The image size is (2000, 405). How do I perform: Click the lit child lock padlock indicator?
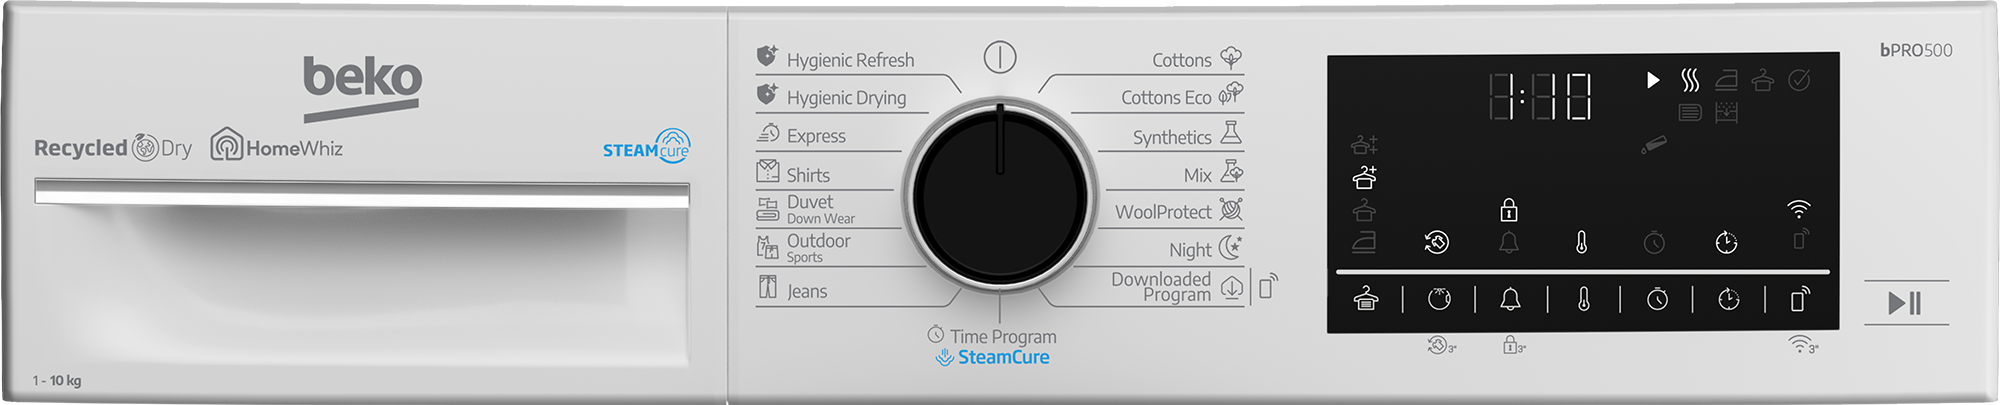pyautogui.click(x=1509, y=210)
